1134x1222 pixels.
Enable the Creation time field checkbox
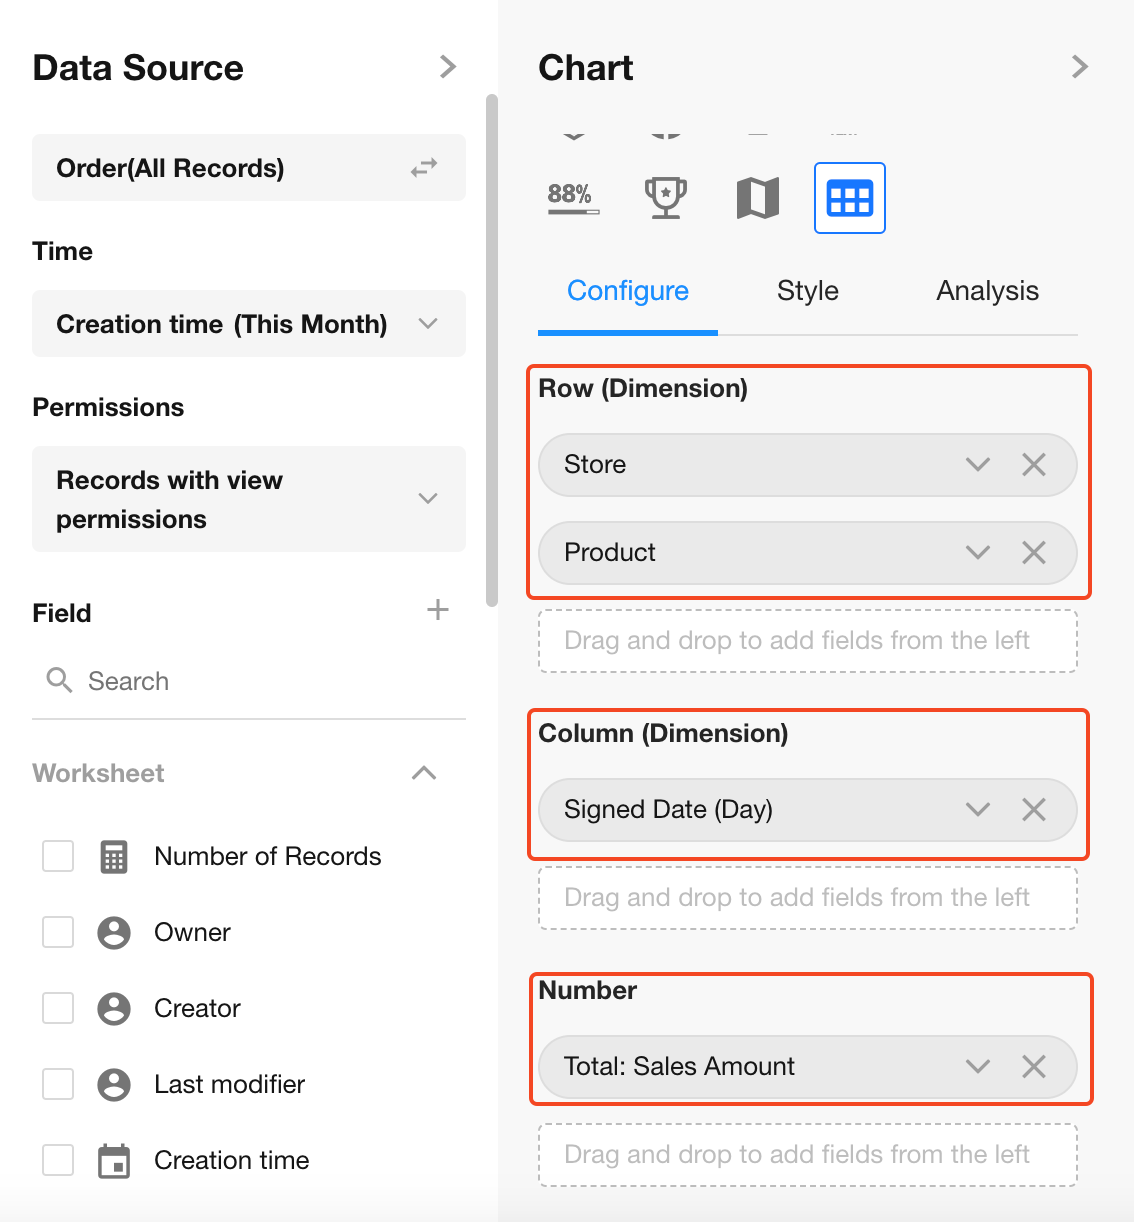click(58, 1160)
